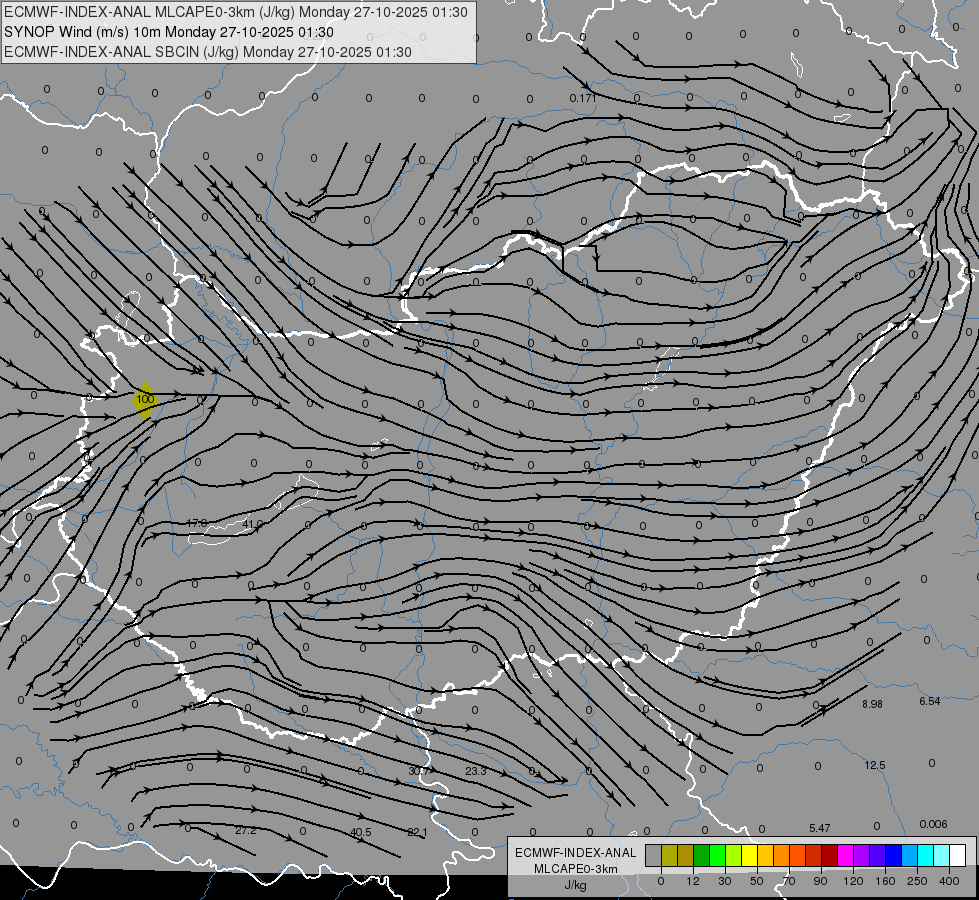Select the SBCIN (J/kg) header line
The height and width of the screenshot is (900, 979).
point(208,52)
